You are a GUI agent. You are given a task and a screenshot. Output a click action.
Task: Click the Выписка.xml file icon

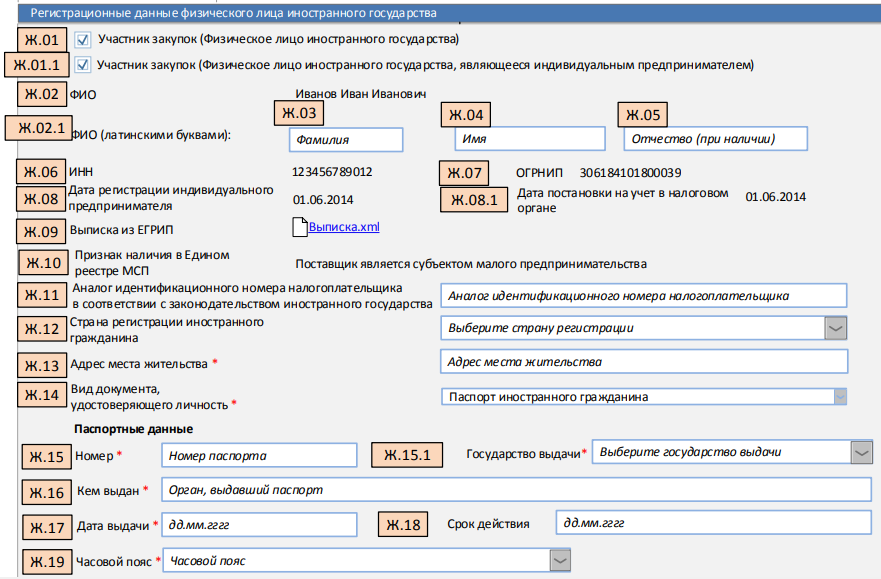click(299, 228)
